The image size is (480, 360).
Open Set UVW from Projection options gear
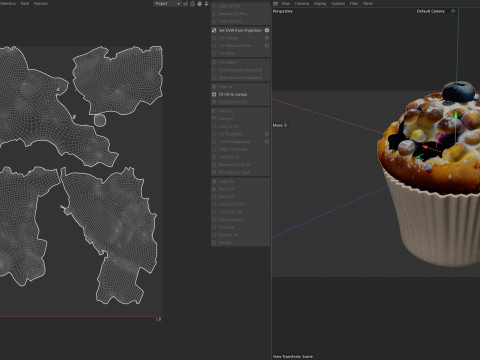coord(267,30)
